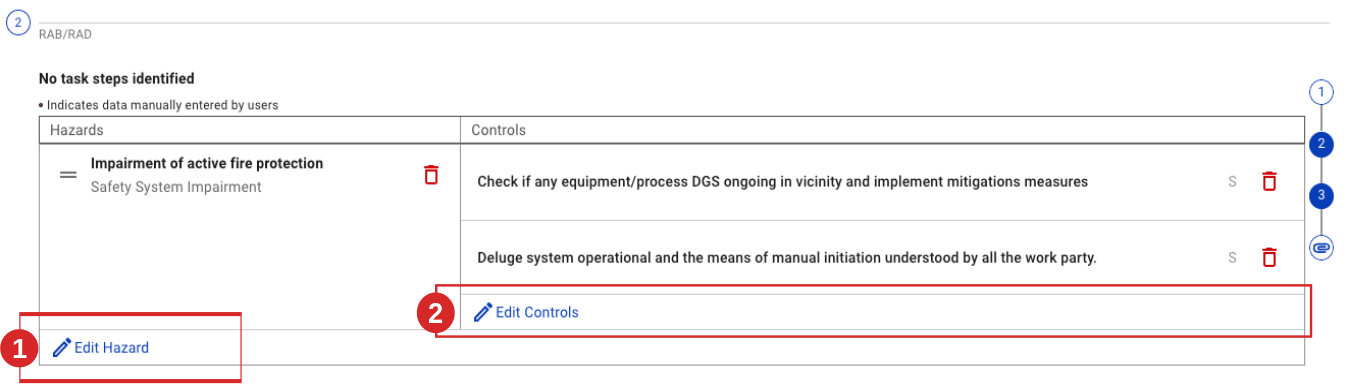Click the Edit Controls pencil icon

pyautogui.click(x=483, y=312)
